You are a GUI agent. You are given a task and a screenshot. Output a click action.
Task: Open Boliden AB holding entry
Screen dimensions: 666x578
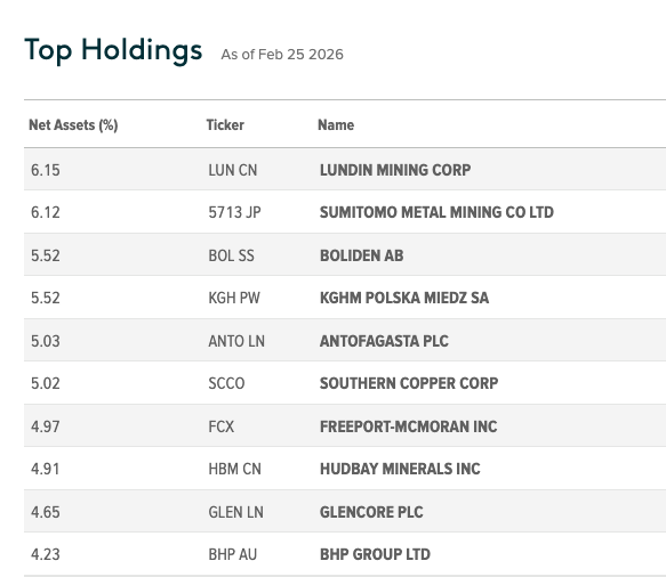(361, 255)
